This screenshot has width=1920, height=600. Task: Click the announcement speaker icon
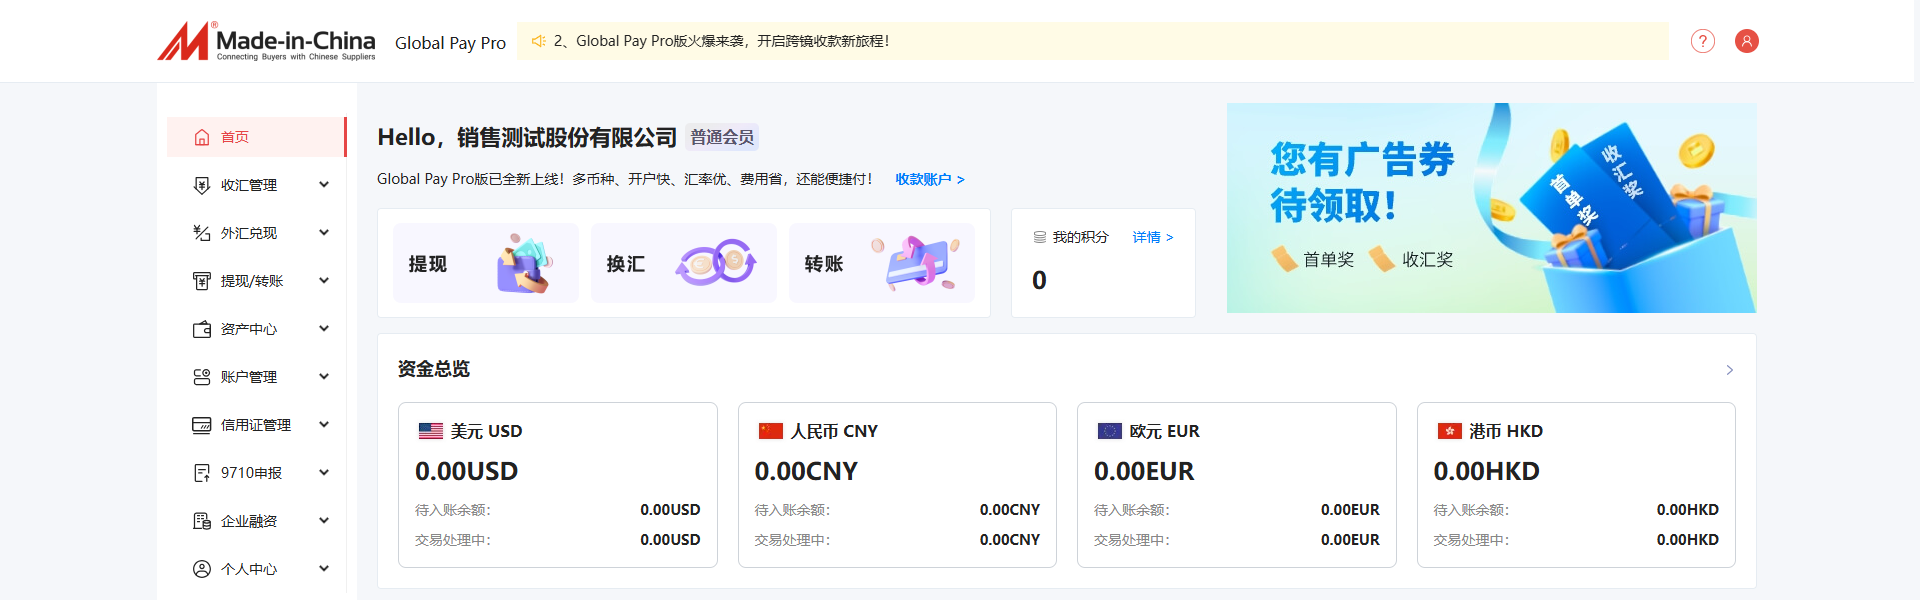point(538,41)
